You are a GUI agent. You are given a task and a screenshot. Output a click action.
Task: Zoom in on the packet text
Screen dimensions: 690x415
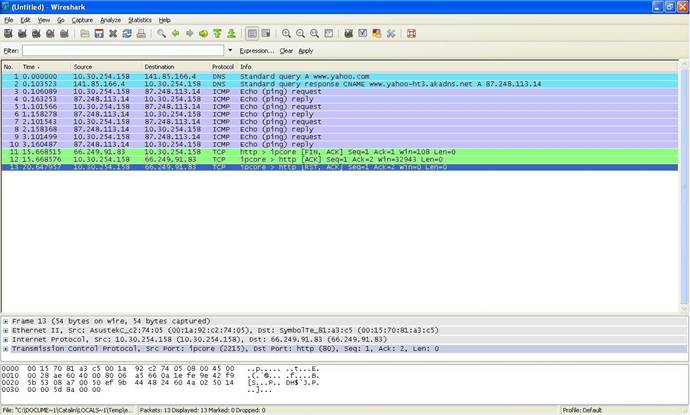click(x=286, y=33)
